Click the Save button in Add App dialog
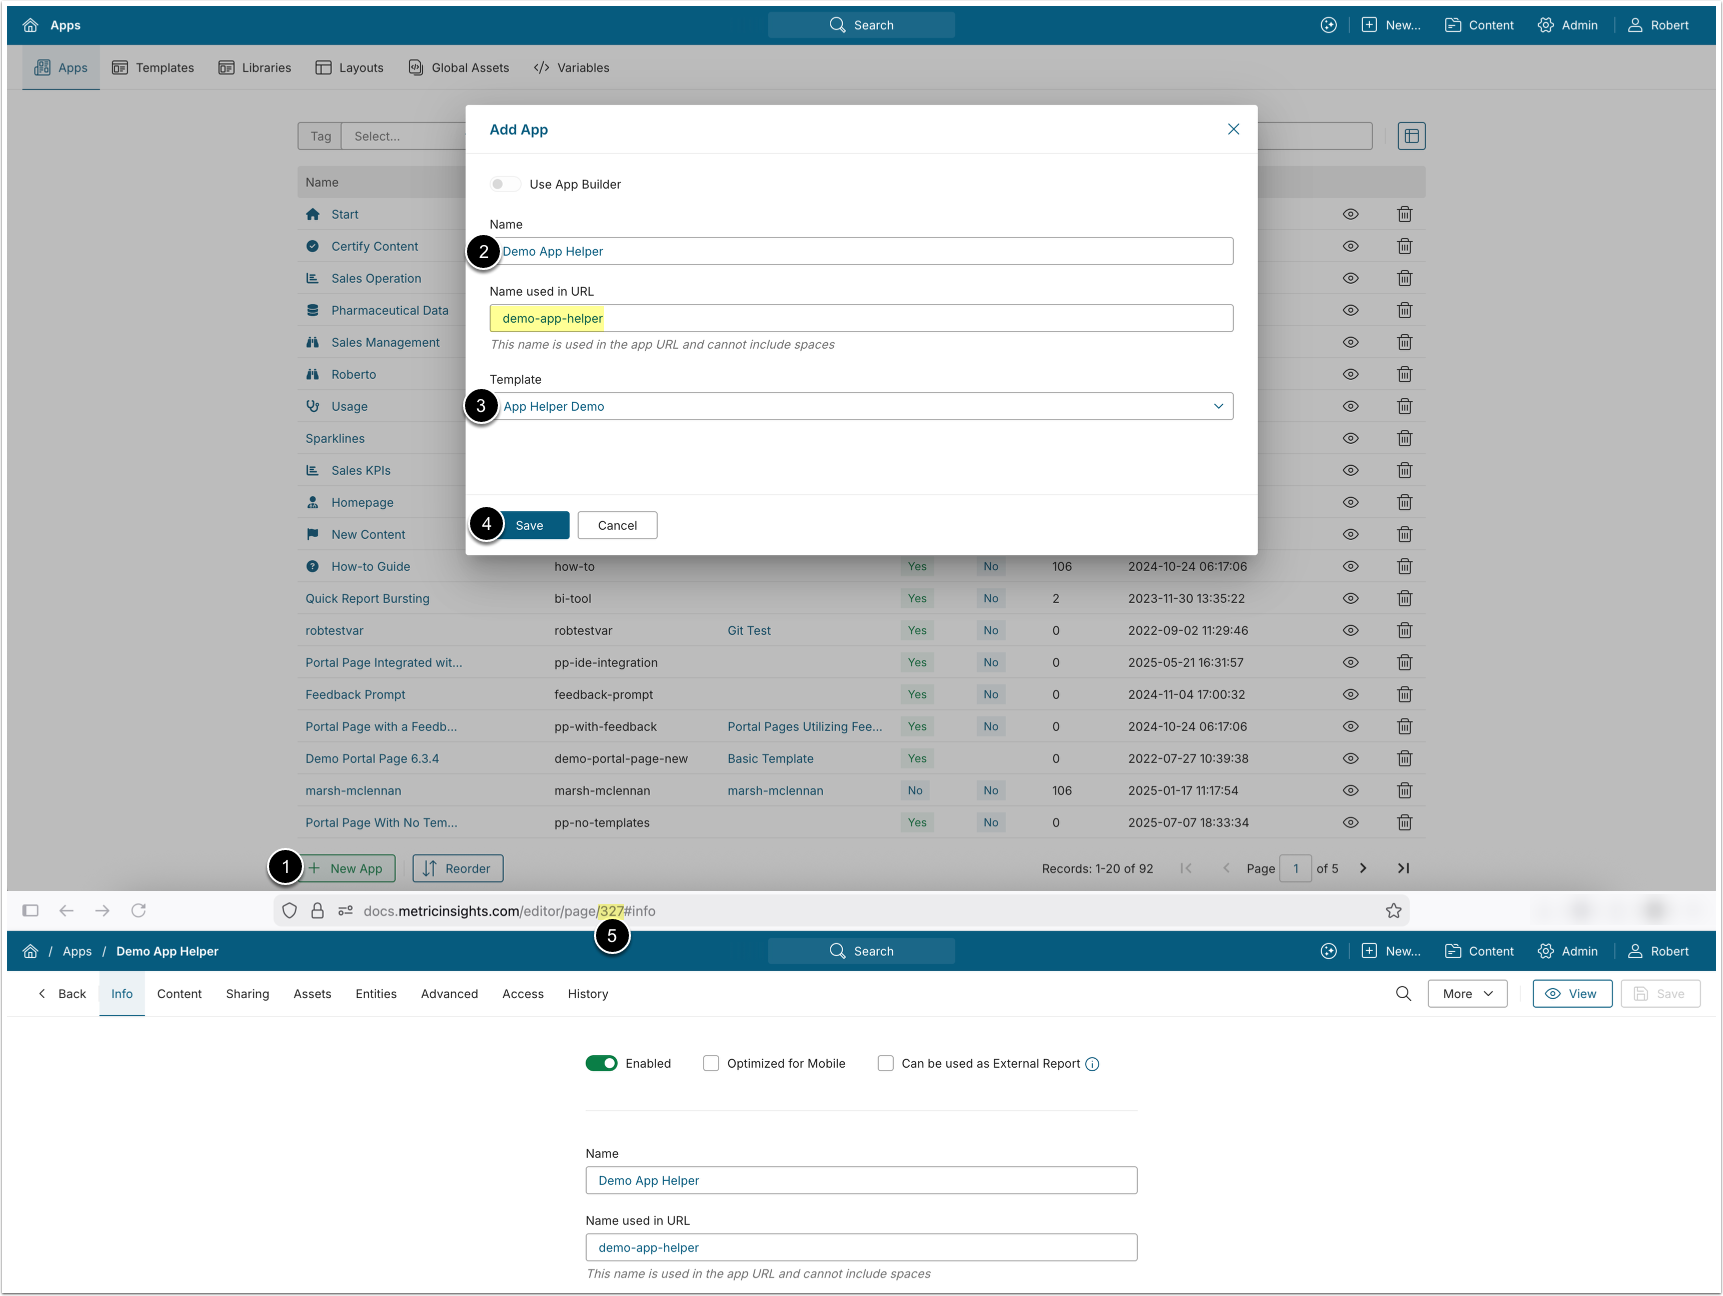This screenshot has width=1723, height=1296. (x=530, y=525)
